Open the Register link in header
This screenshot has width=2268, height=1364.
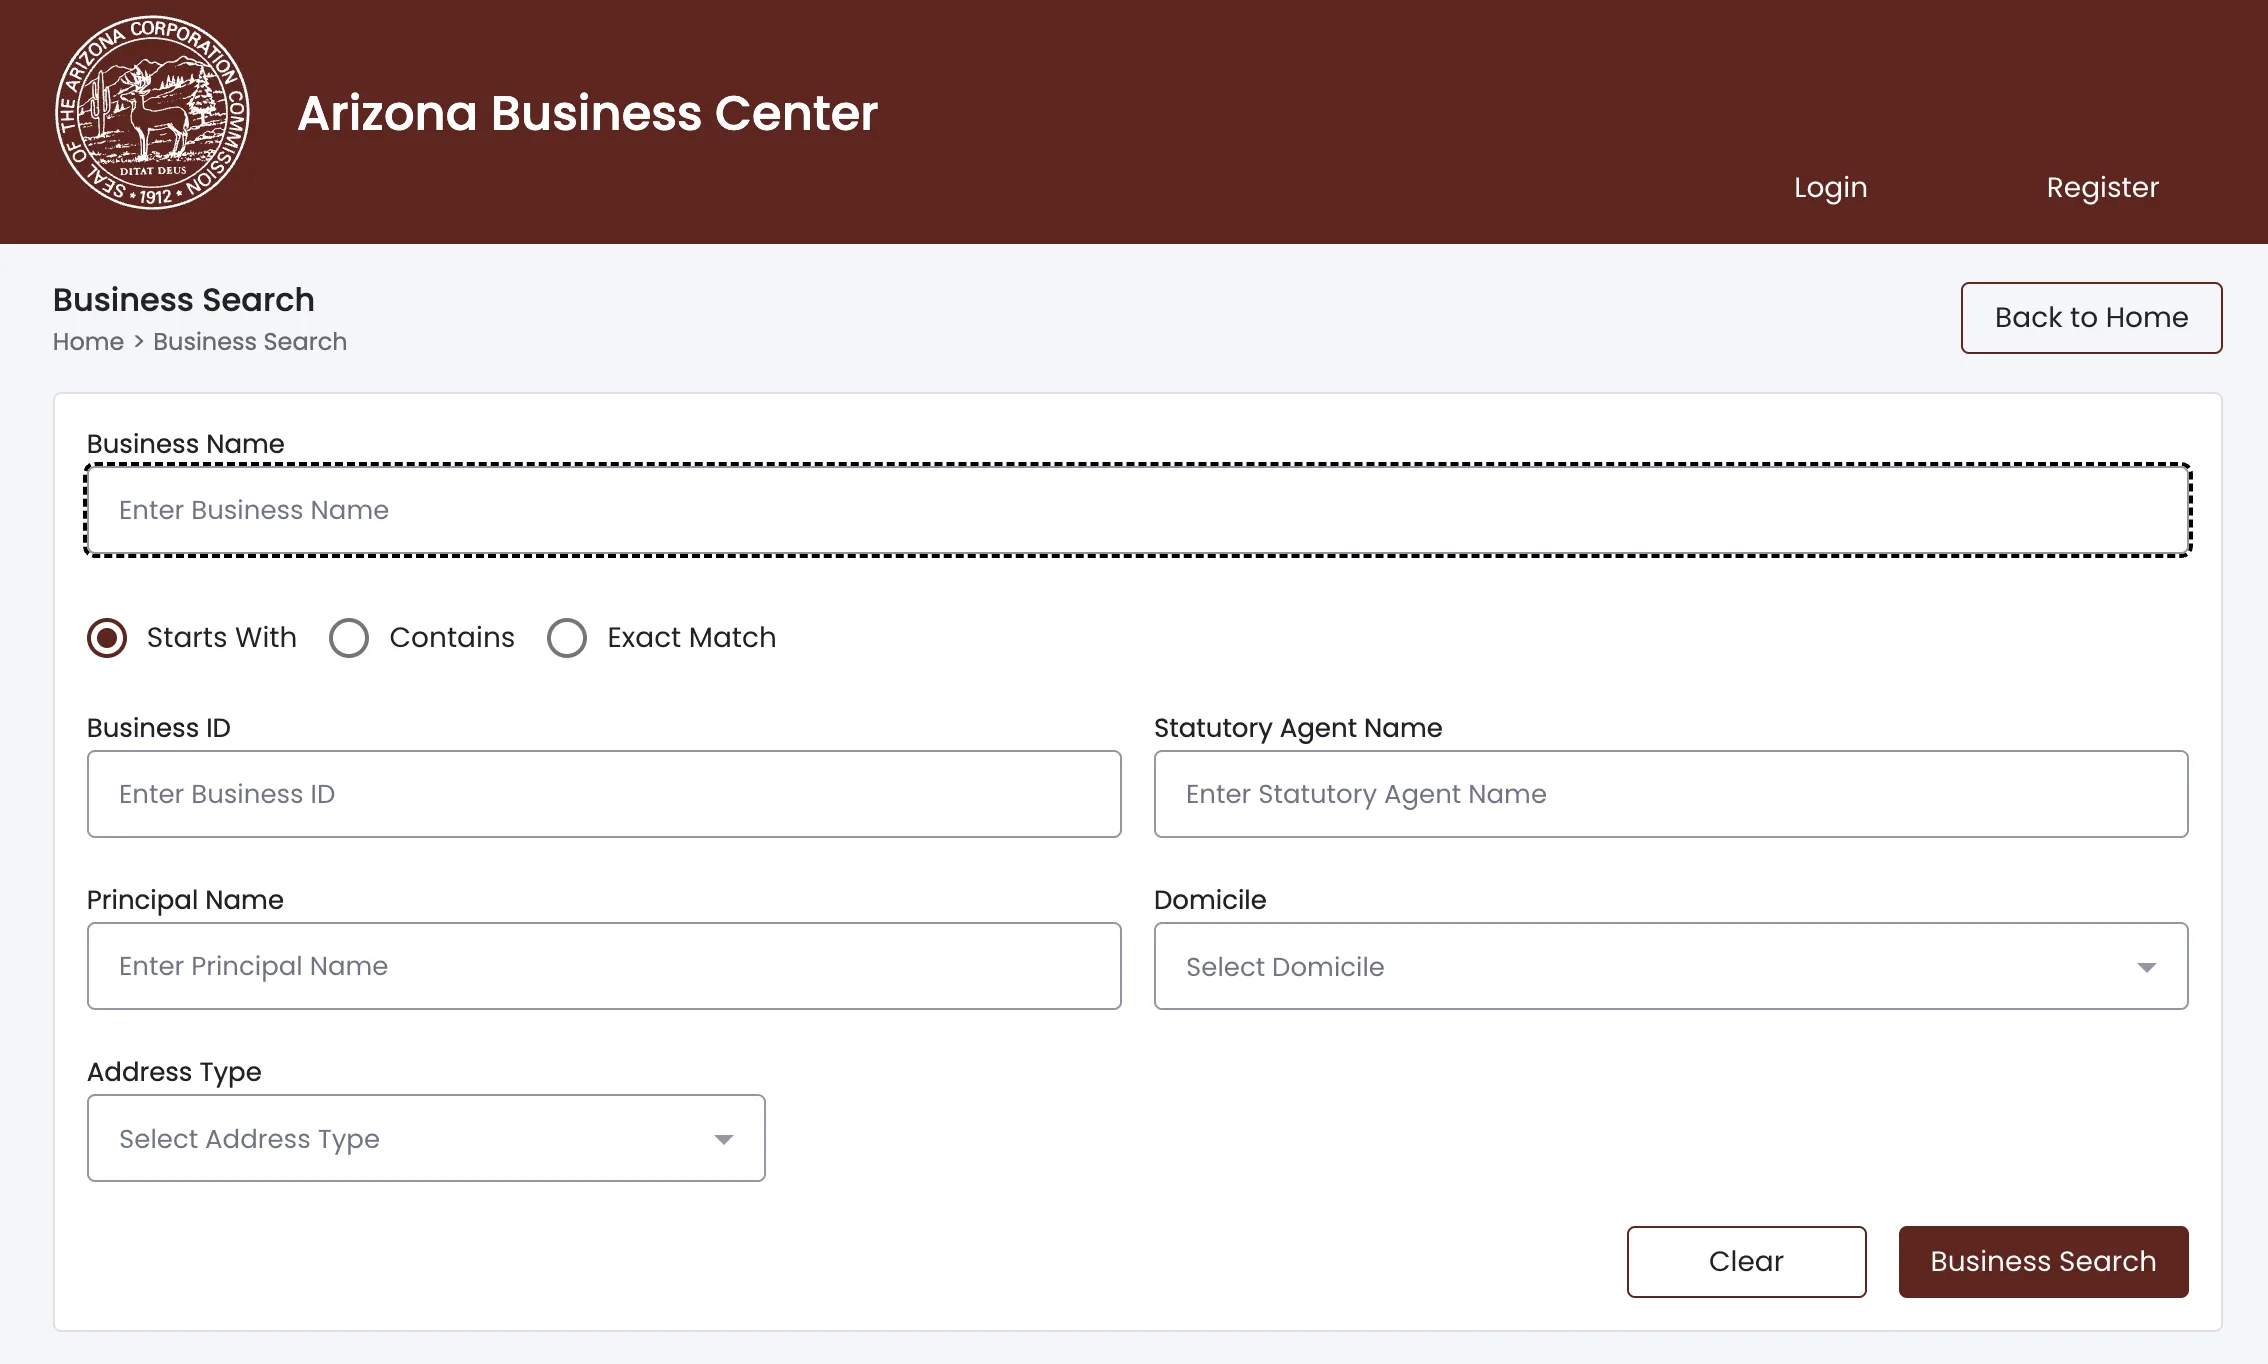pos(2102,187)
